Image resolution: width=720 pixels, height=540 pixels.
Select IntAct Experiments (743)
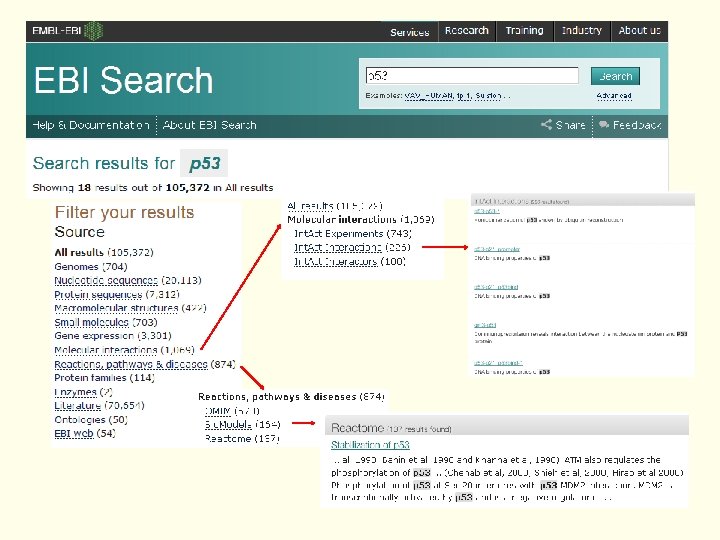tap(352, 234)
